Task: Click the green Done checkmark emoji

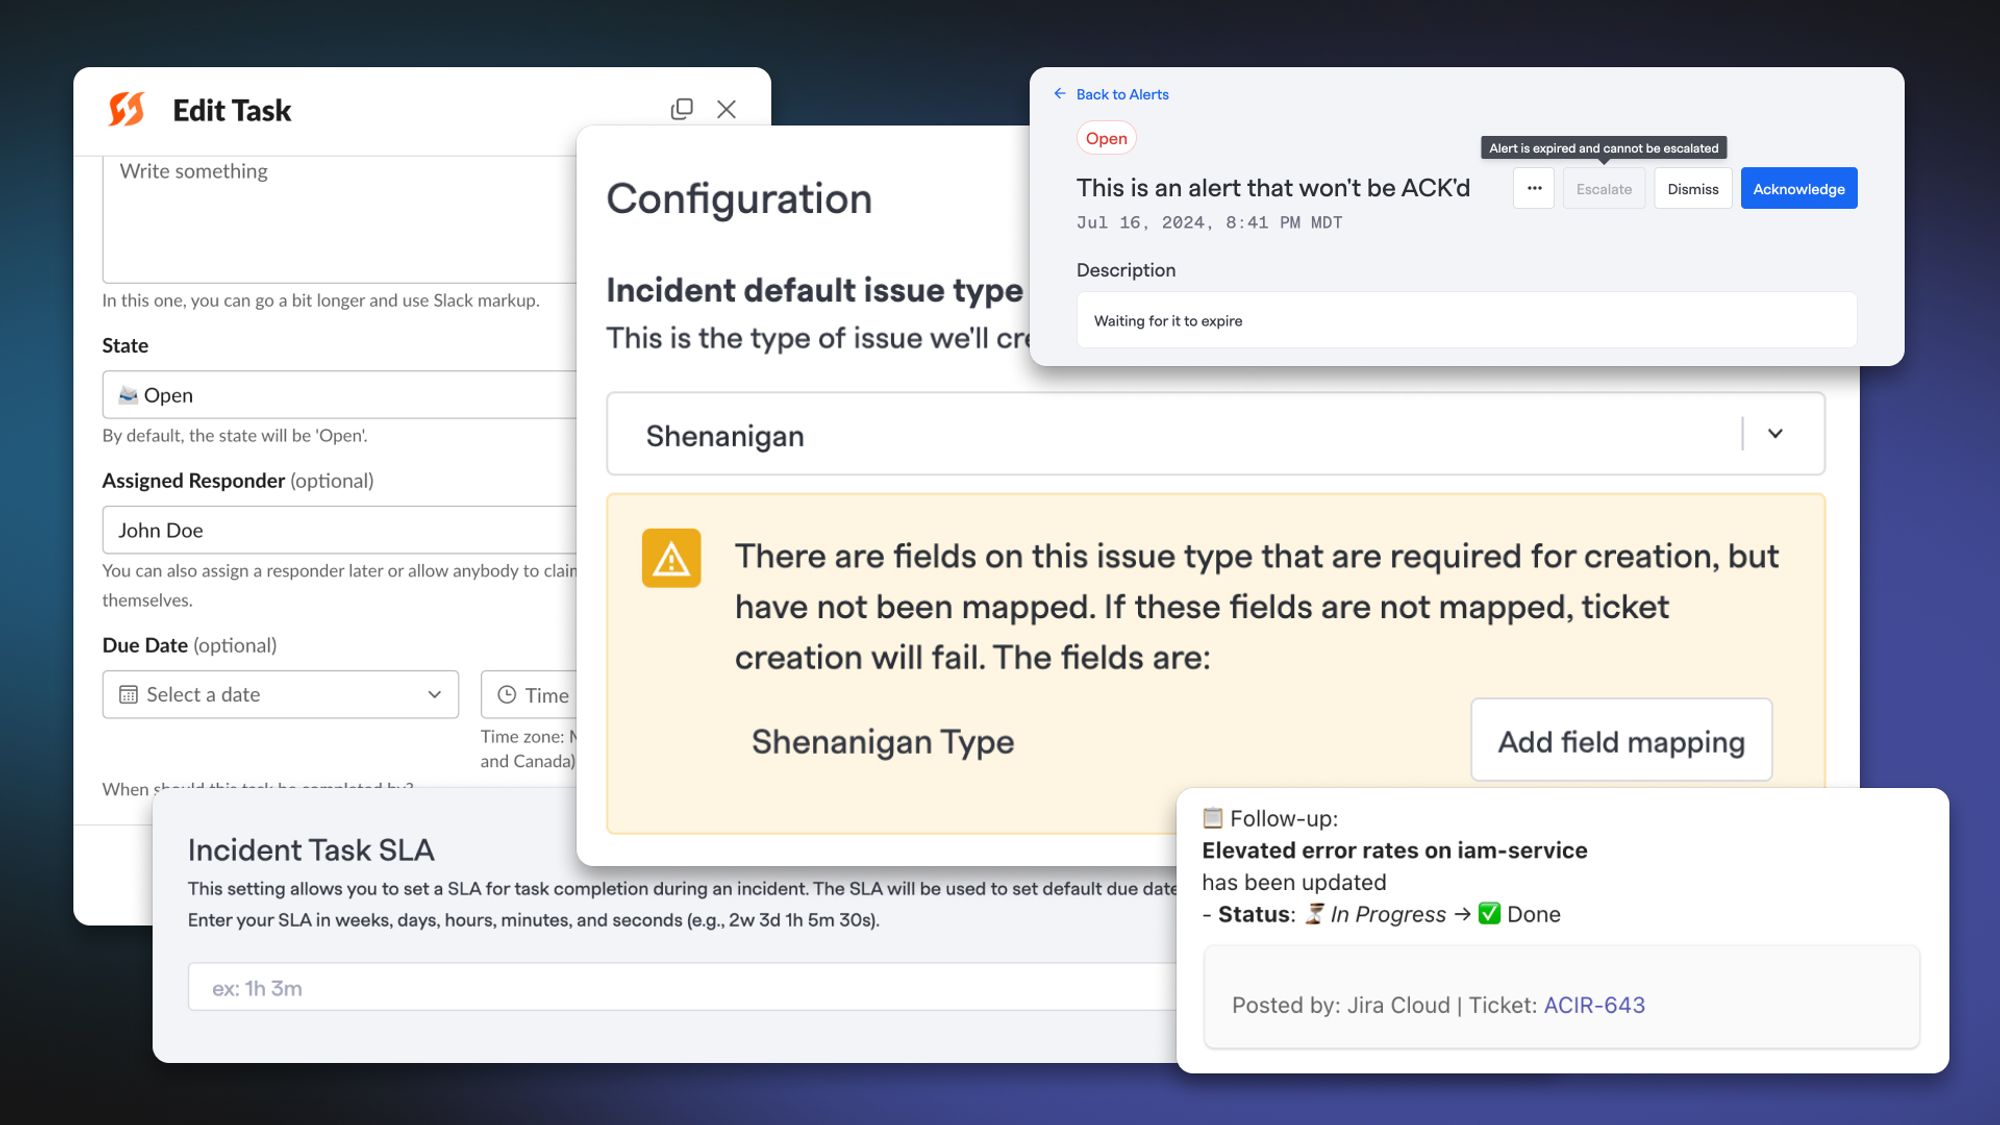Action: (1489, 914)
